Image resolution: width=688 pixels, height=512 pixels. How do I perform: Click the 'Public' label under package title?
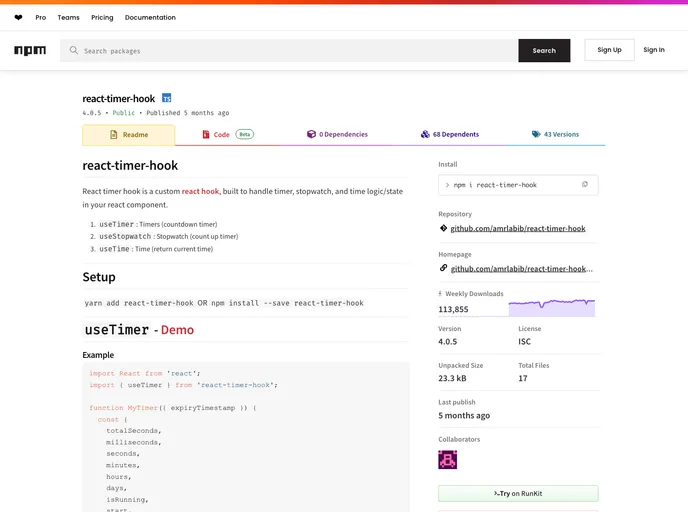[124, 113]
